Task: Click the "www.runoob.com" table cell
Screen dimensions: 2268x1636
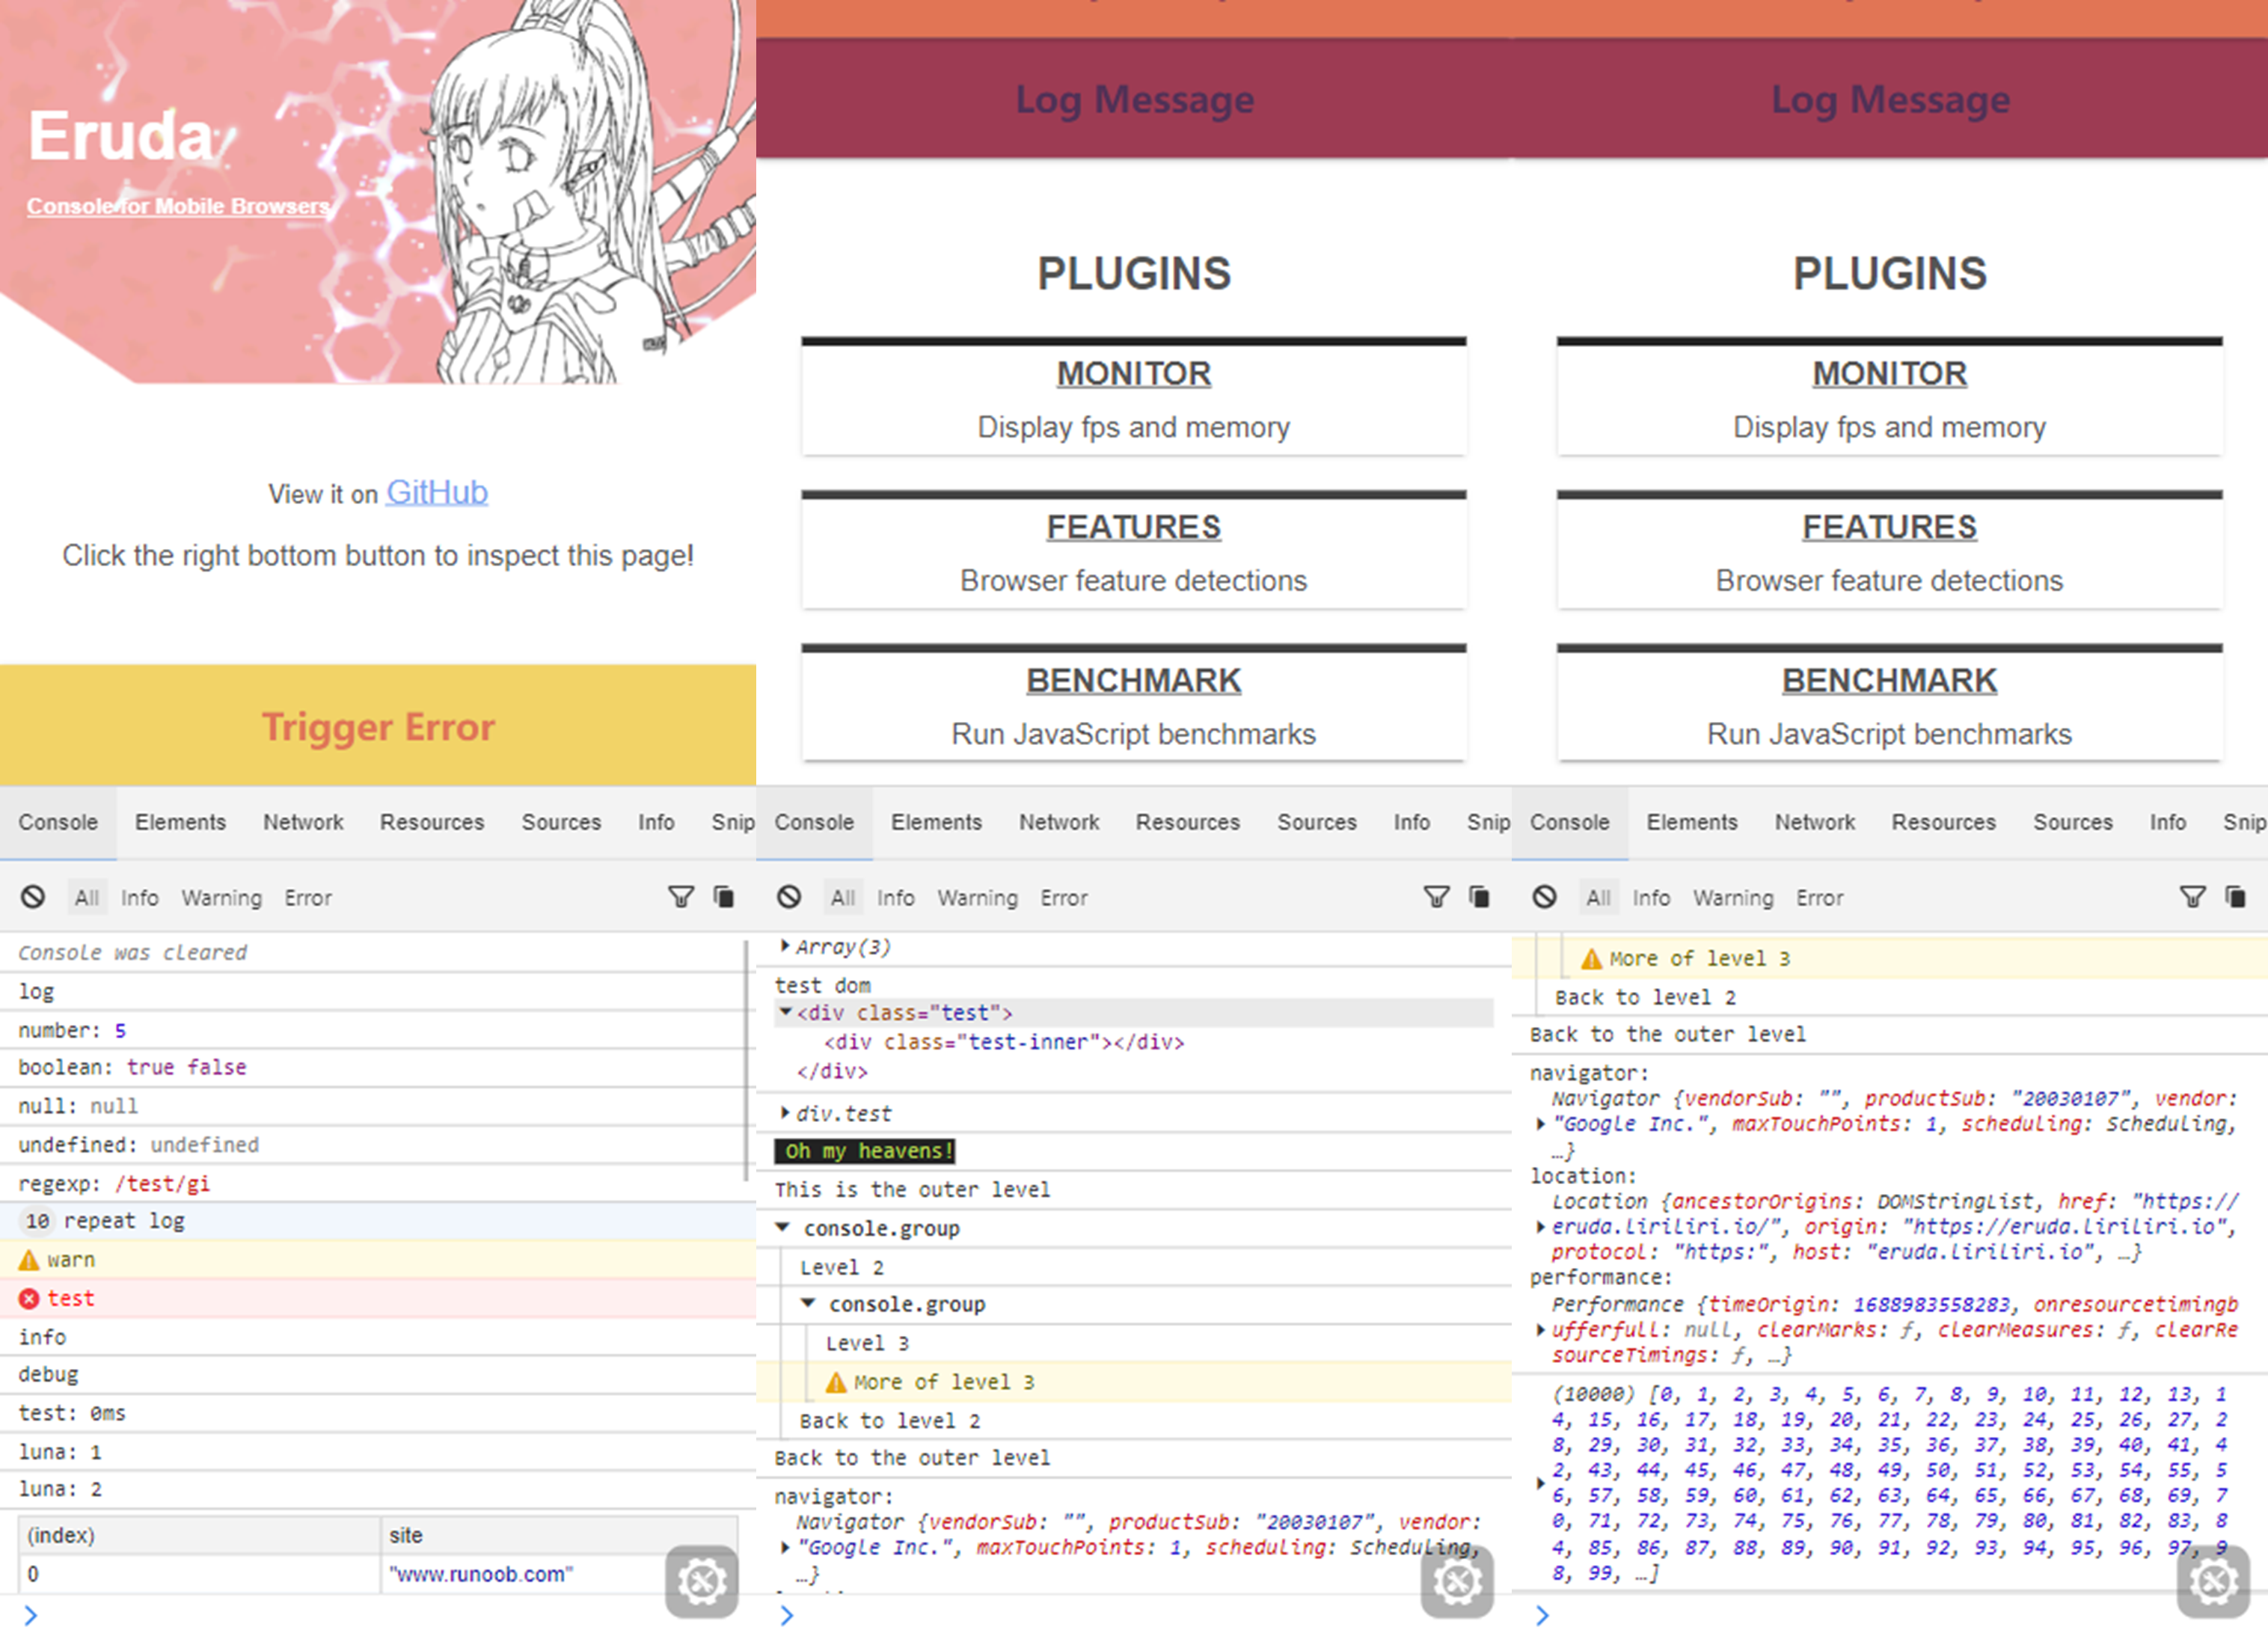Action: pos(559,1574)
